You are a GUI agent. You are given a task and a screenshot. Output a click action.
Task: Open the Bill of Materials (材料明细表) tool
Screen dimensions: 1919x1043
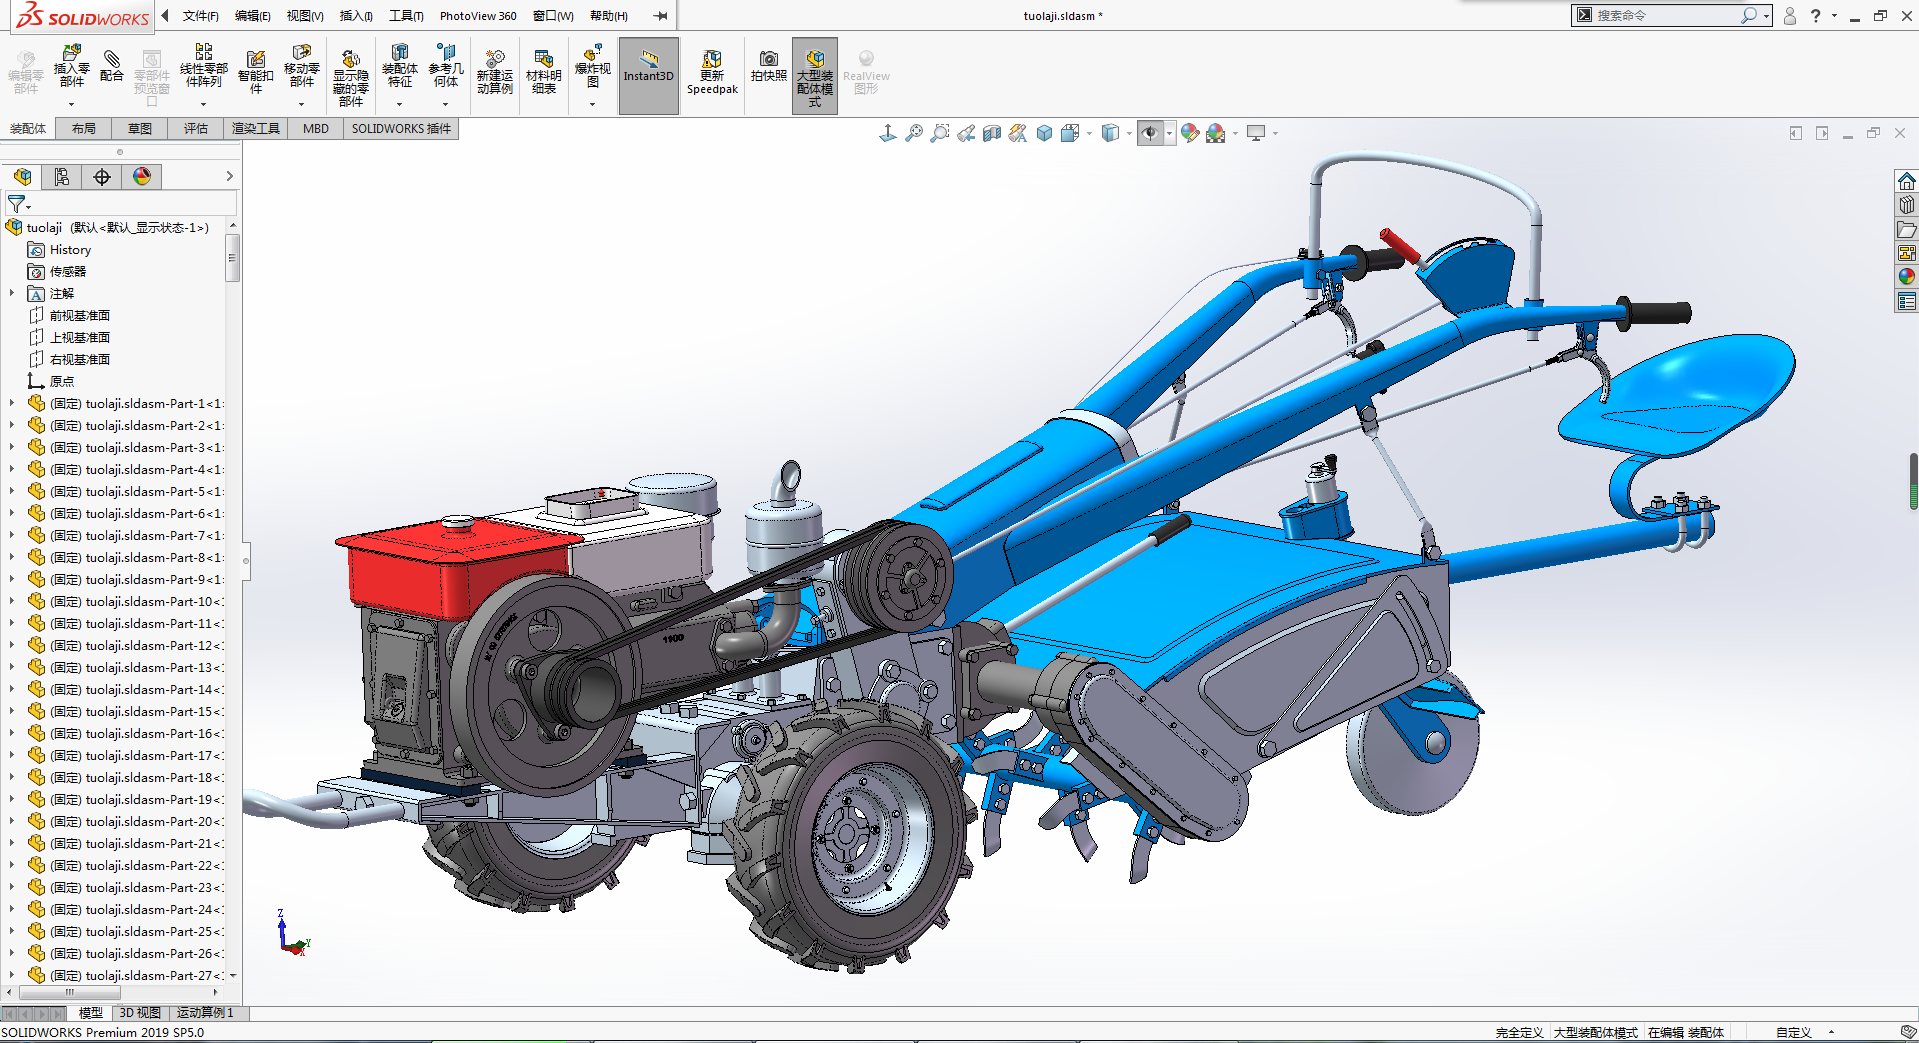pyautogui.click(x=543, y=72)
